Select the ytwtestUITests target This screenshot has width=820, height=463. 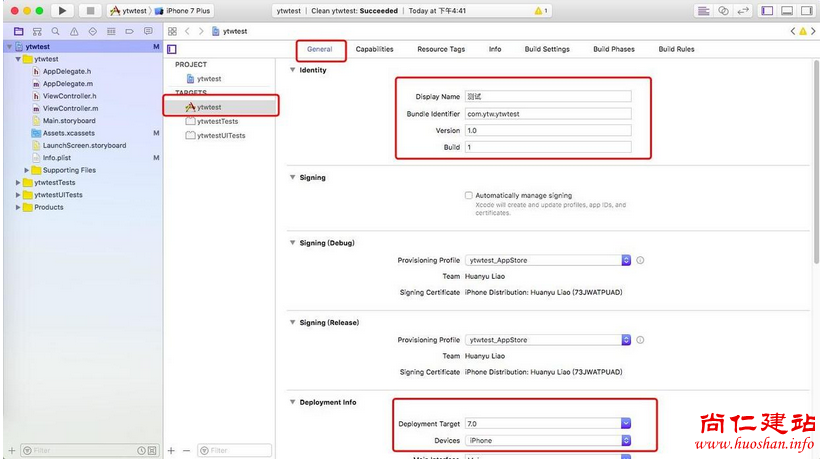(x=220, y=136)
